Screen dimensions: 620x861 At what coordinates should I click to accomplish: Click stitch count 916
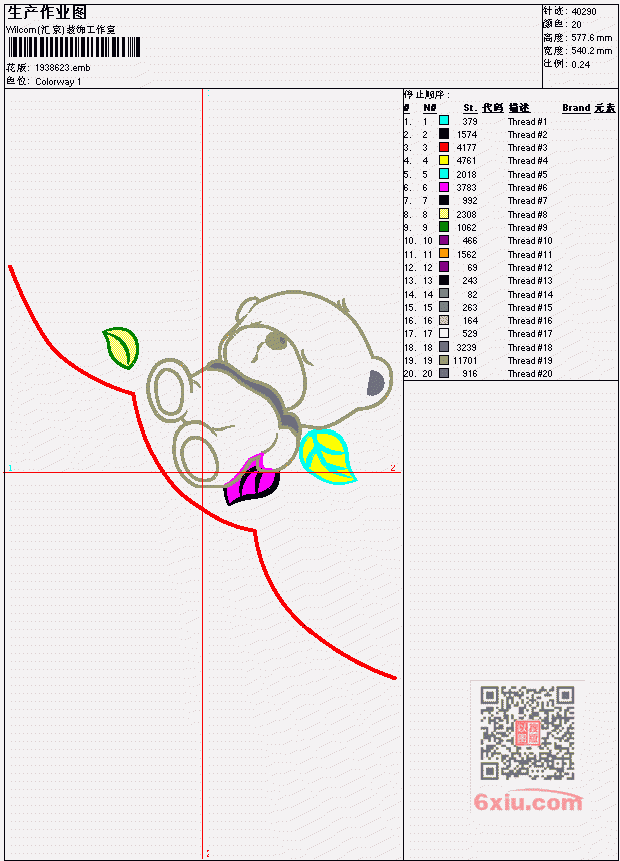click(x=470, y=374)
